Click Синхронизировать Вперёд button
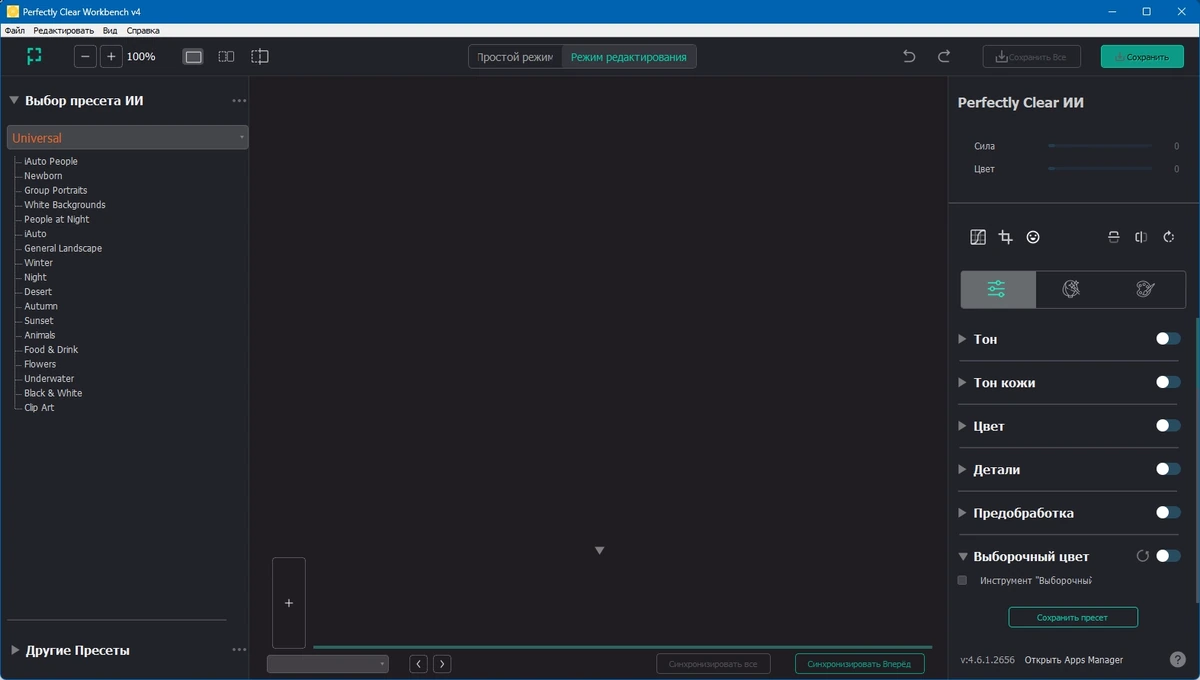 click(860, 663)
